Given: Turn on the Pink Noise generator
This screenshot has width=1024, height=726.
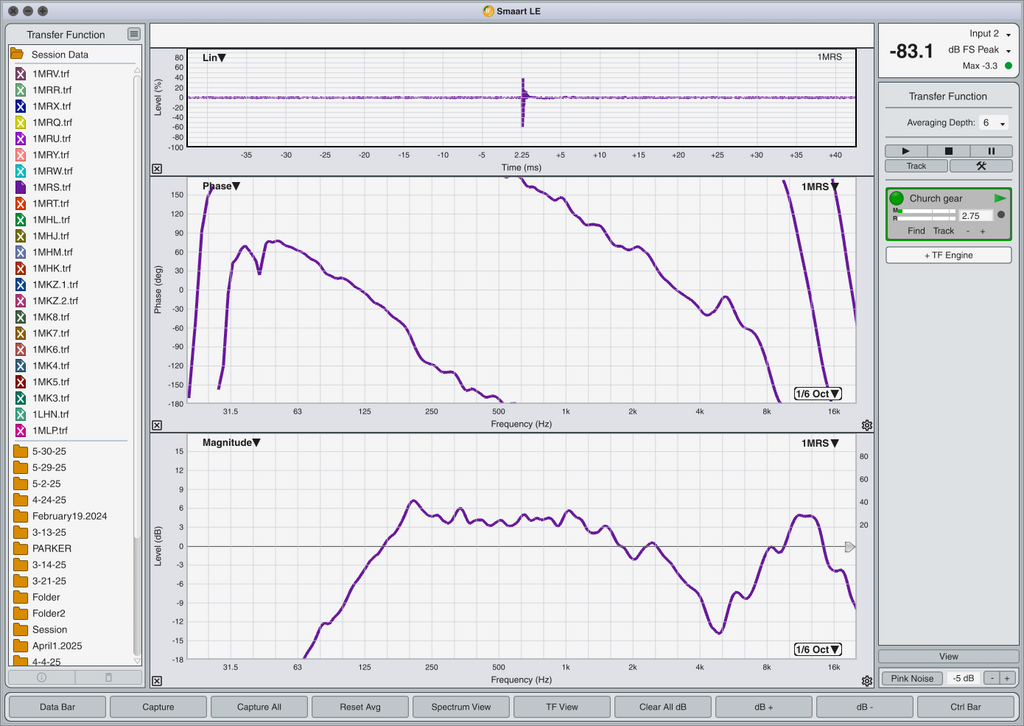Looking at the screenshot, I should (x=912, y=678).
